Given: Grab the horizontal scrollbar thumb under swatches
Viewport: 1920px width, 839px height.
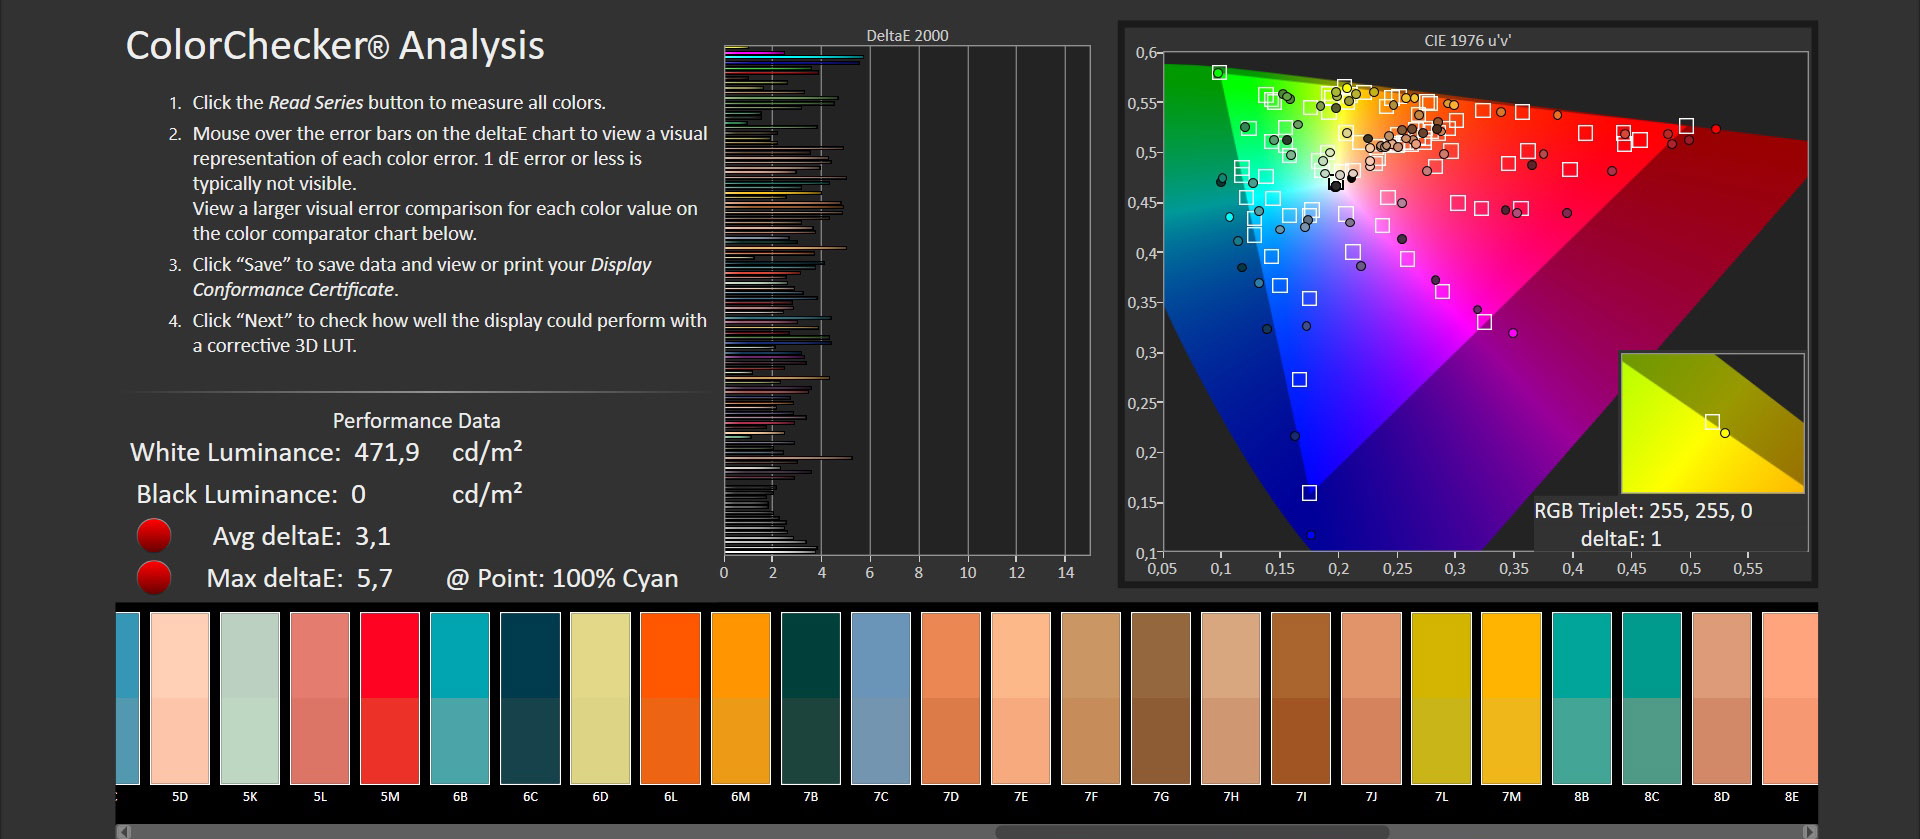Looking at the screenshot, I should 1192,831.
